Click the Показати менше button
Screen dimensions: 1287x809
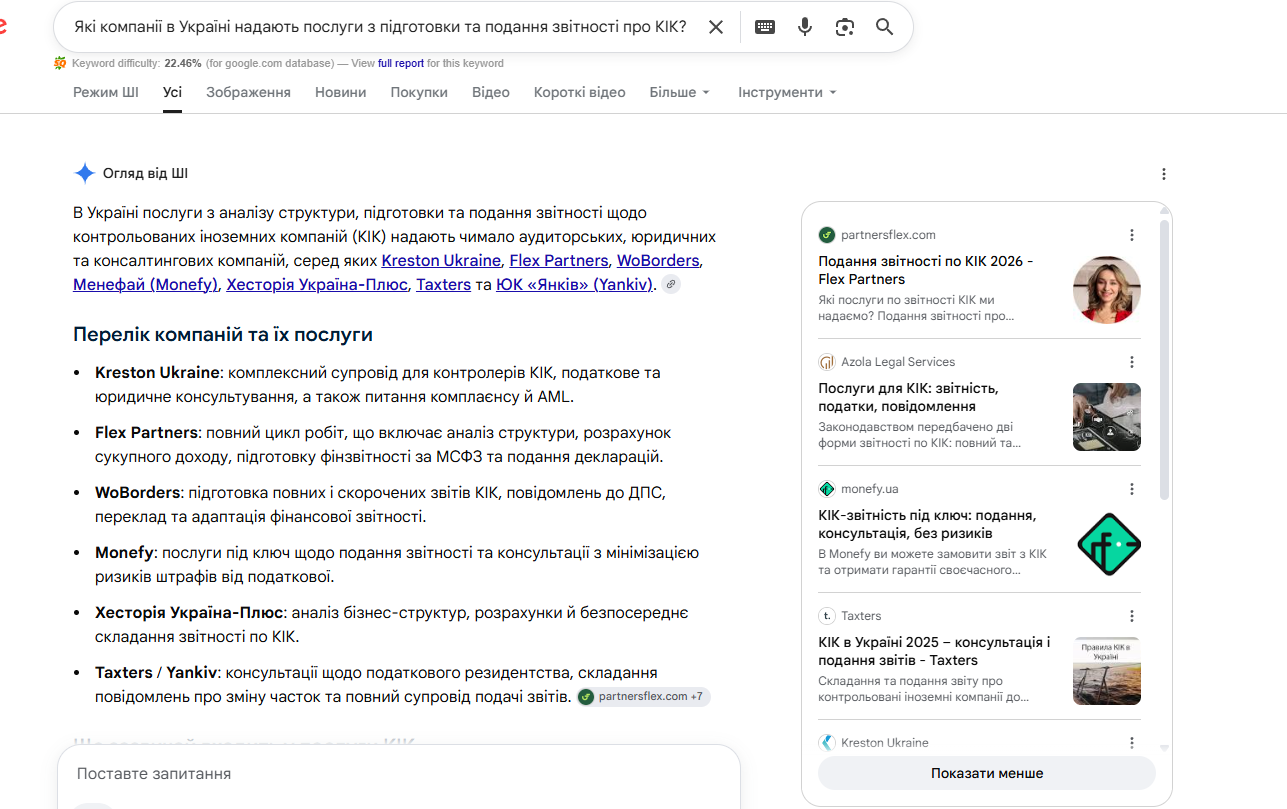tap(987, 773)
